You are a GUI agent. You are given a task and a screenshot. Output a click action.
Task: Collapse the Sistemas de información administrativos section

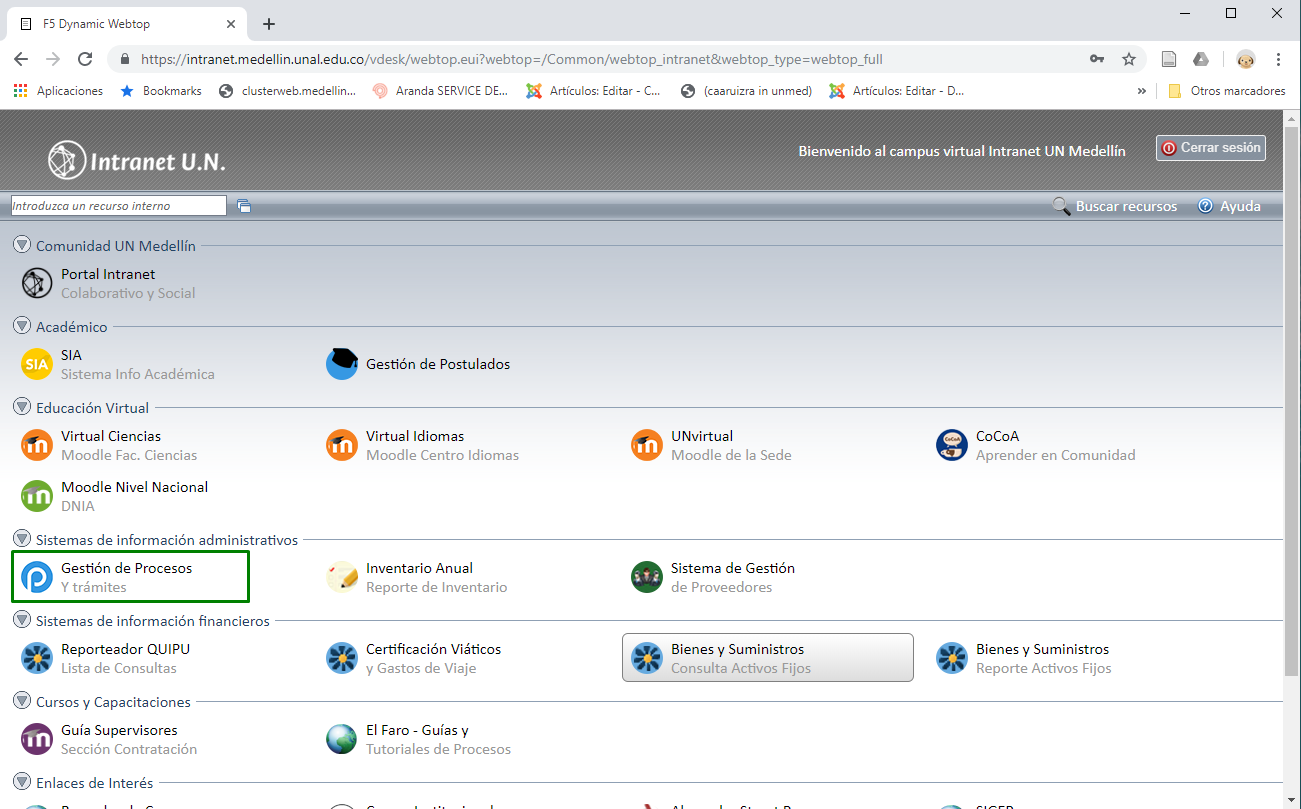(x=22, y=539)
